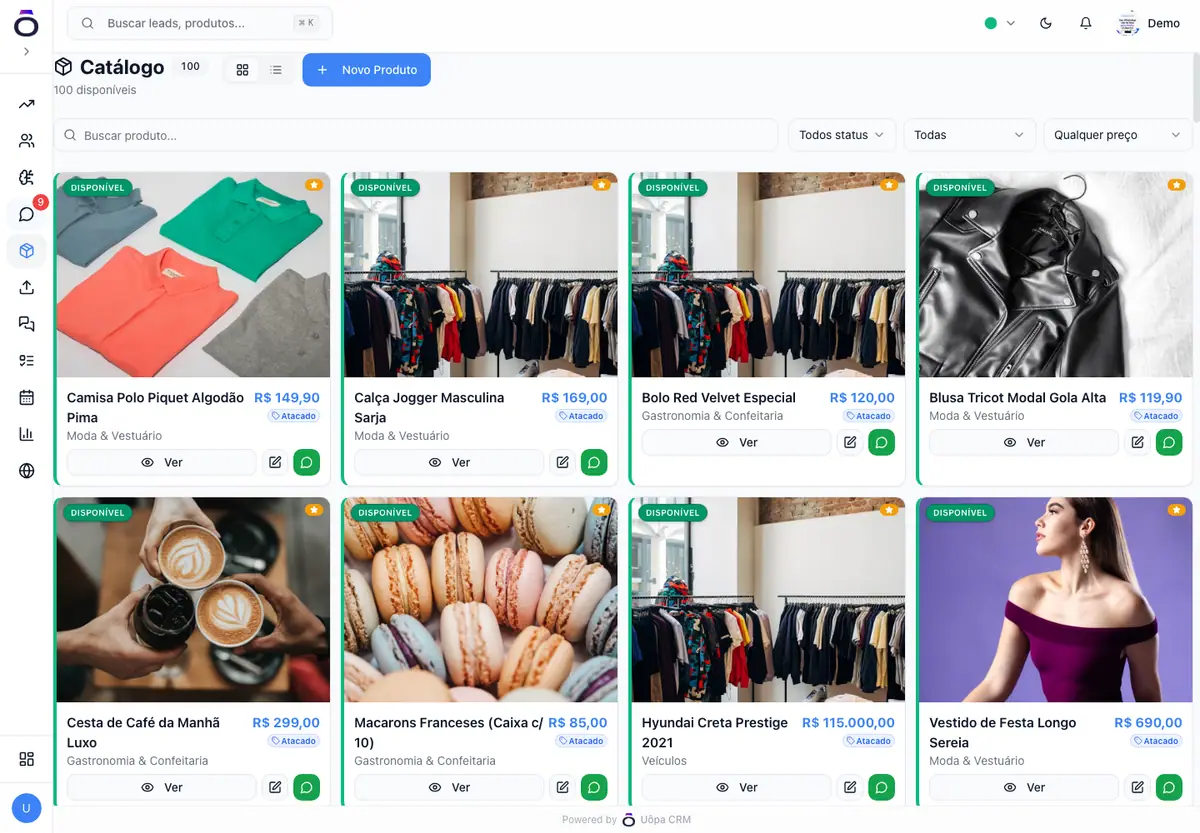The width and height of the screenshot is (1200, 833).
Task: Click Ver on Calça Jogger Masculina
Action: click(449, 462)
